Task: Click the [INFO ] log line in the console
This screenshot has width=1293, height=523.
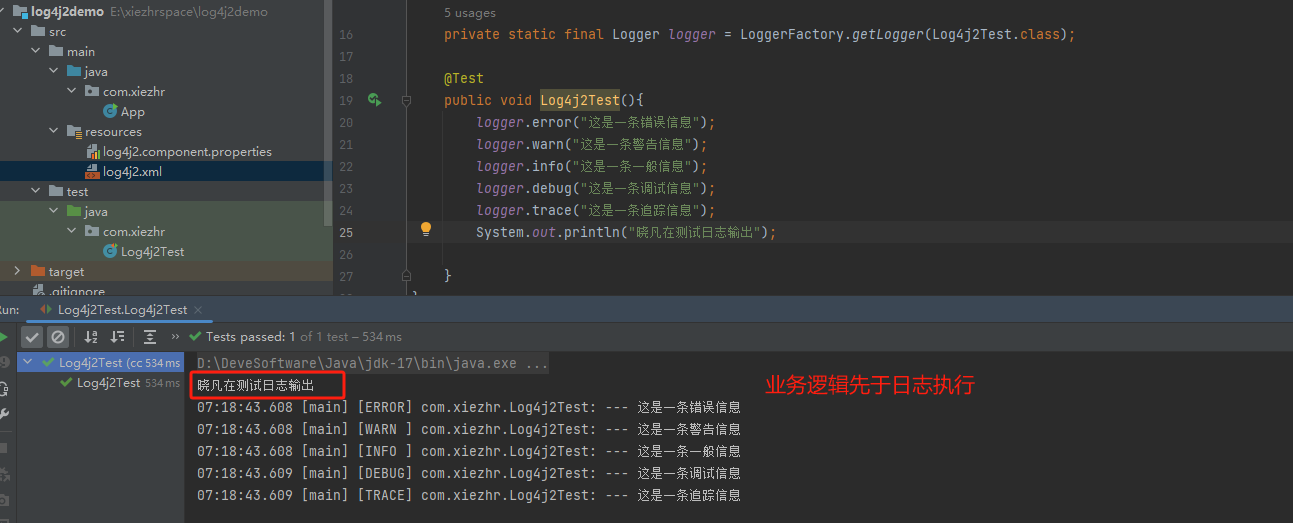Action: click(x=468, y=451)
